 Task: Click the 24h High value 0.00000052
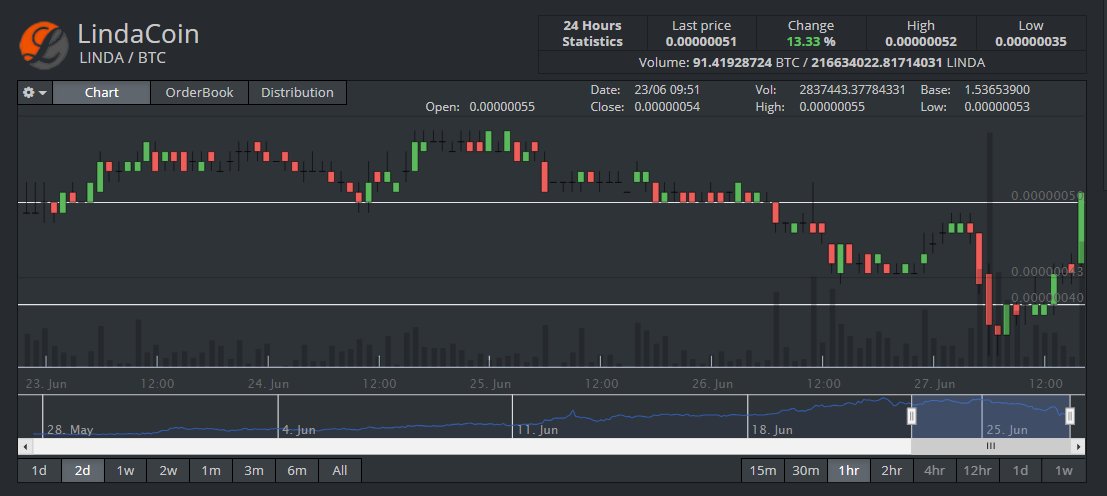tap(921, 42)
